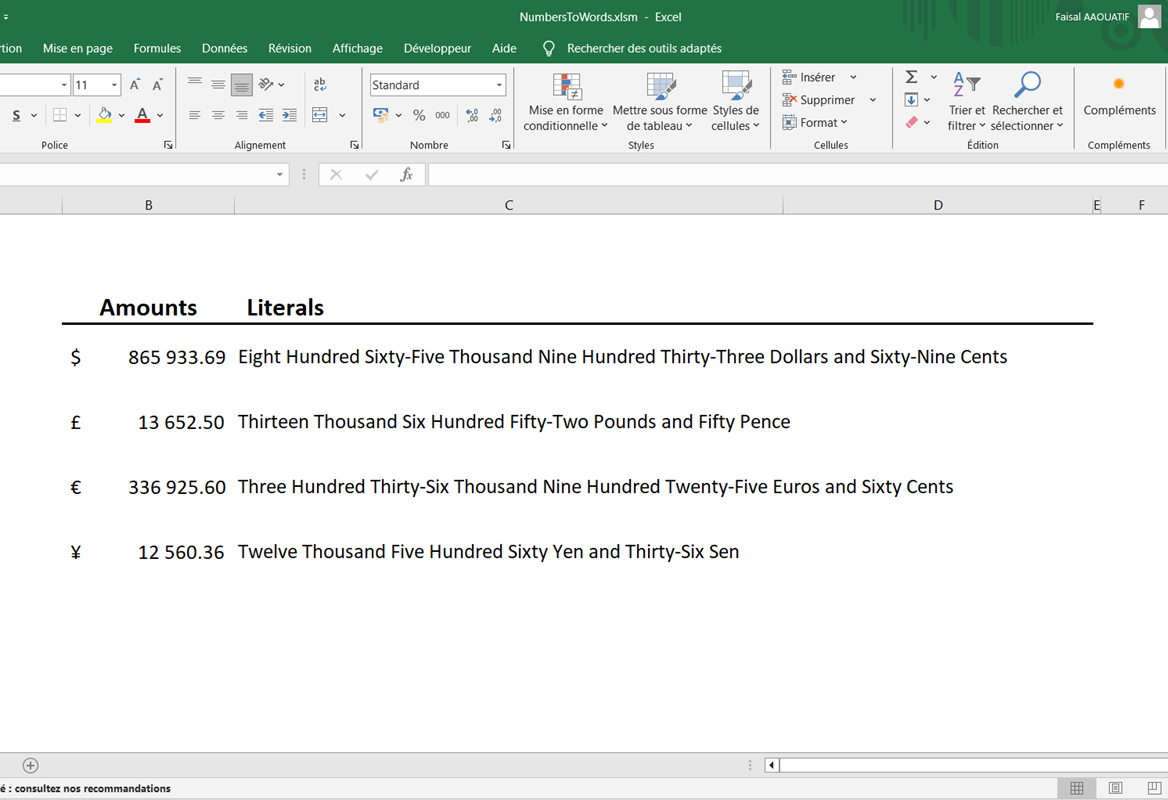
Task: Add a new sheet with plus icon
Action: (31, 765)
